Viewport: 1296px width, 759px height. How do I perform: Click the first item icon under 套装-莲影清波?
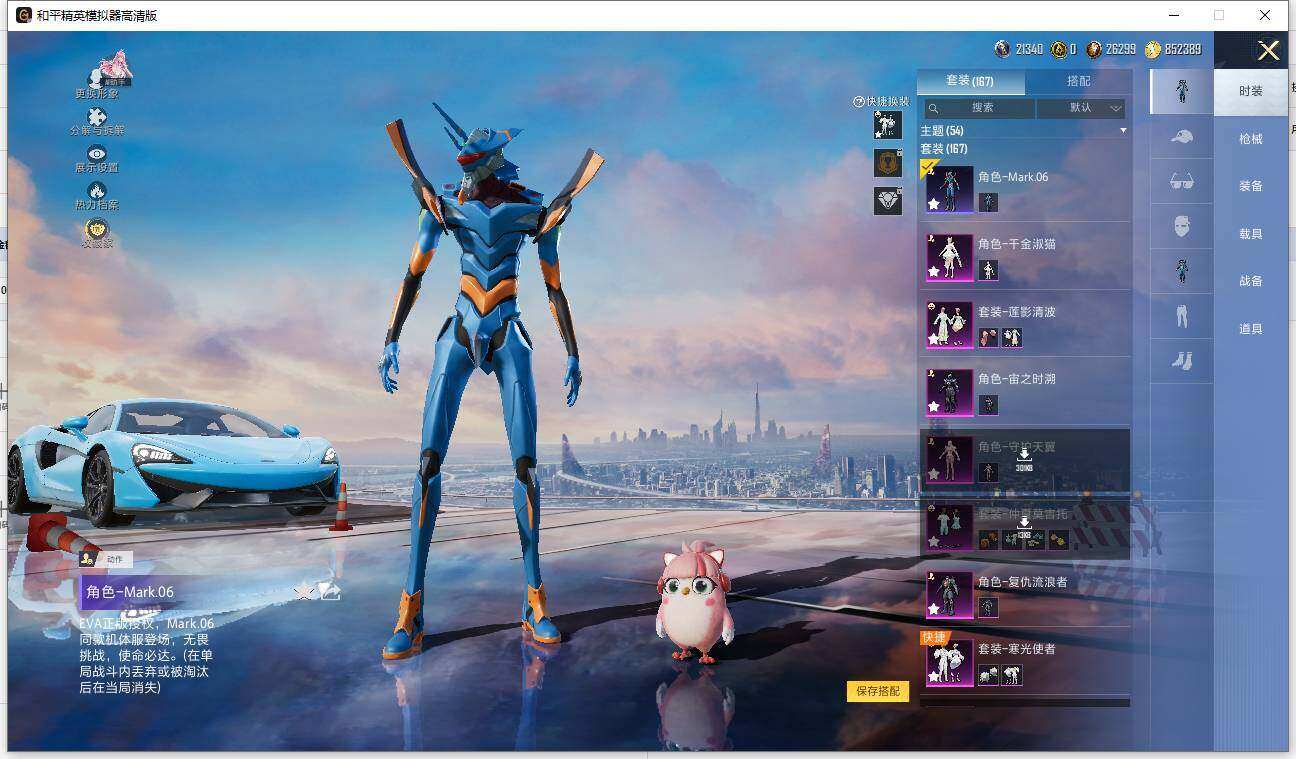point(988,338)
